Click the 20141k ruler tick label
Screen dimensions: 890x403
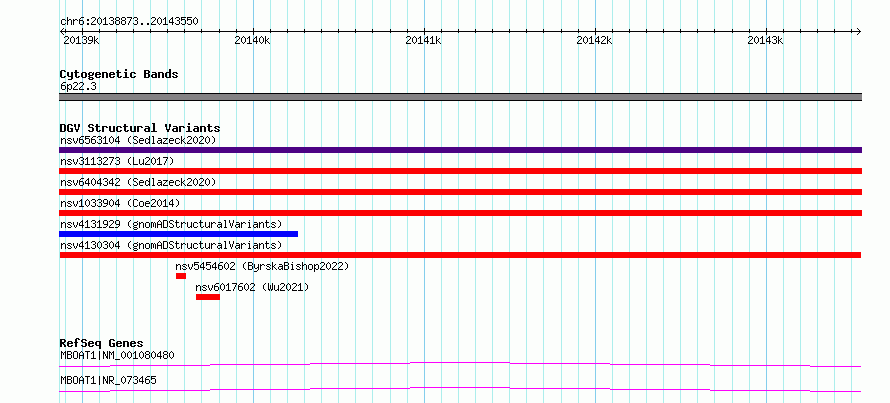pyautogui.click(x=424, y=40)
